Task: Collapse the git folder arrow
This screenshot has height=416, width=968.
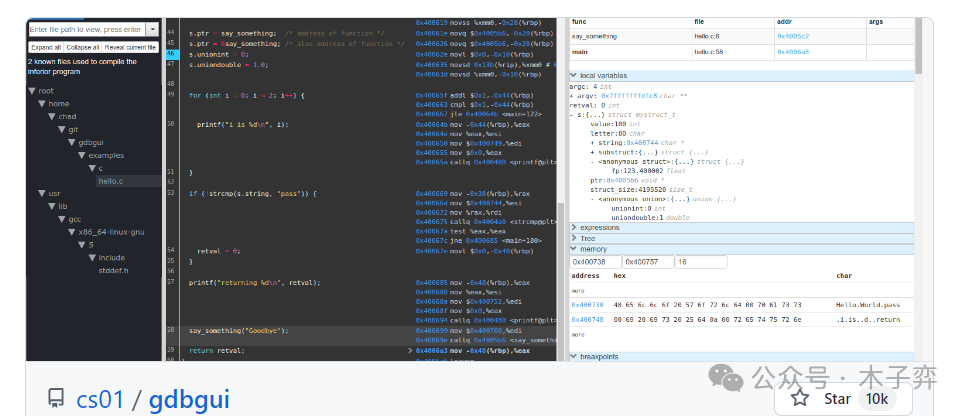Action: click(62, 130)
